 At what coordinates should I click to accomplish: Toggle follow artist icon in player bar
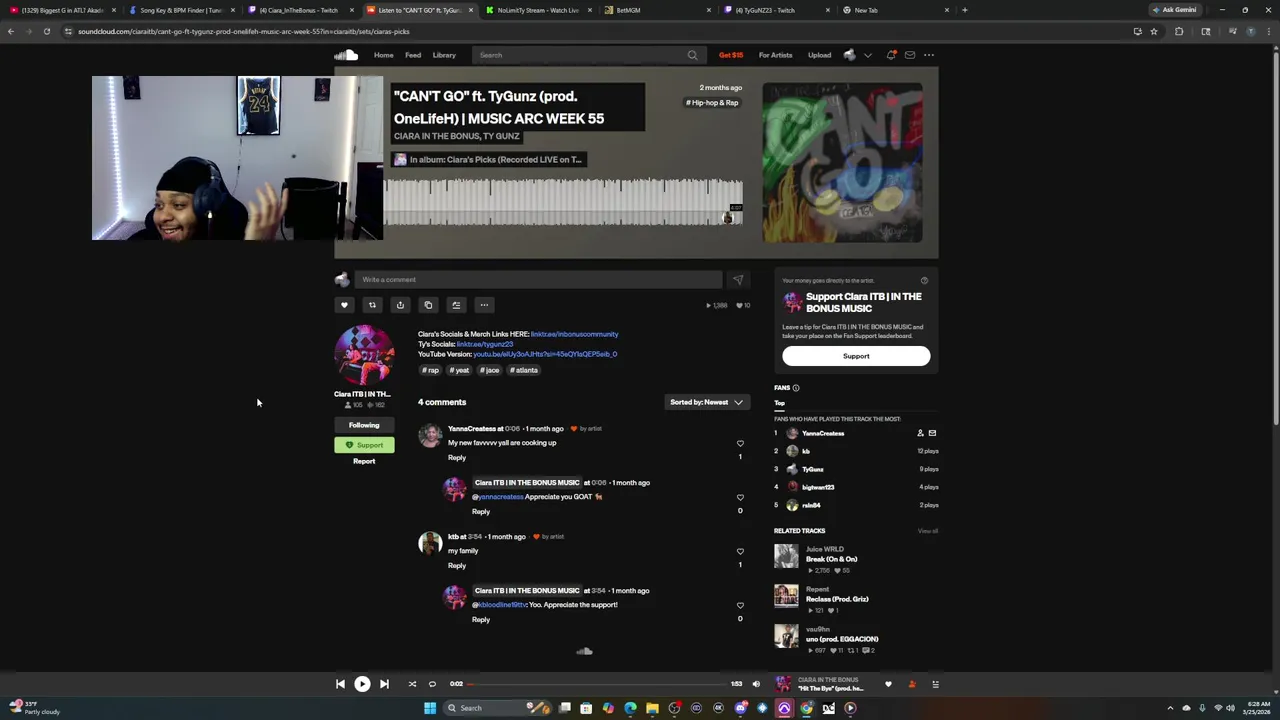click(x=912, y=685)
